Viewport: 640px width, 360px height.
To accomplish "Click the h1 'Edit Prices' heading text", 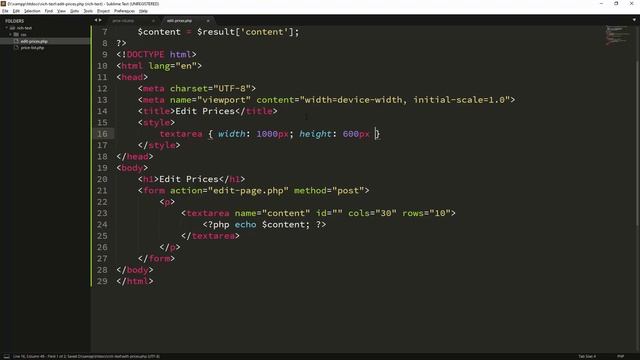I will point(189,179).
